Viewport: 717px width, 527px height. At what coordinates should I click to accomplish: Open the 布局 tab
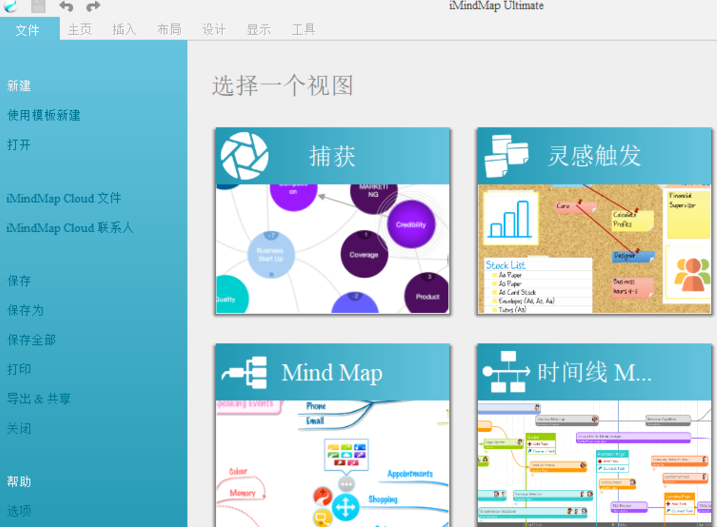pyautogui.click(x=169, y=30)
